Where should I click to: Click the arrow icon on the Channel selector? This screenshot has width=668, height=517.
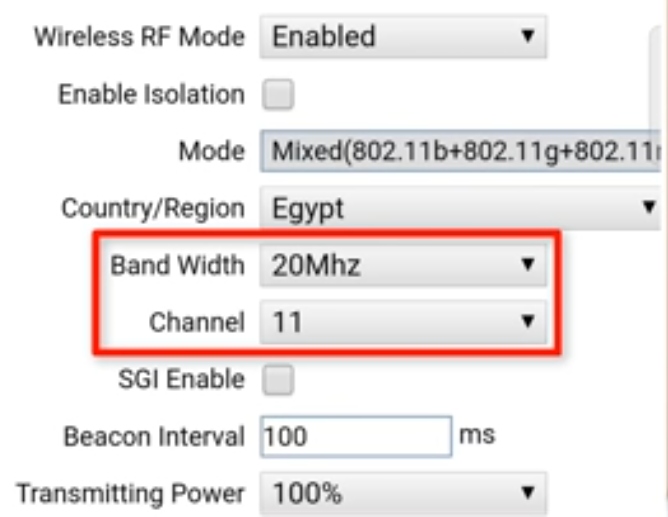click(x=528, y=322)
